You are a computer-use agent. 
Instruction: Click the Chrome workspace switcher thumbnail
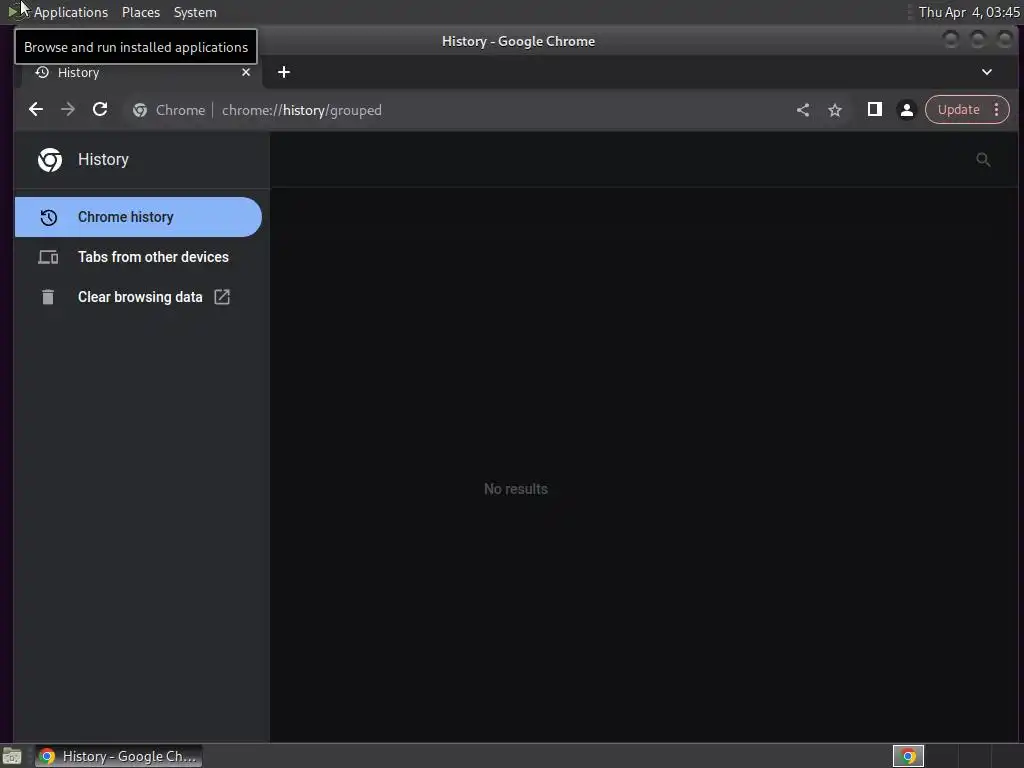click(908, 756)
